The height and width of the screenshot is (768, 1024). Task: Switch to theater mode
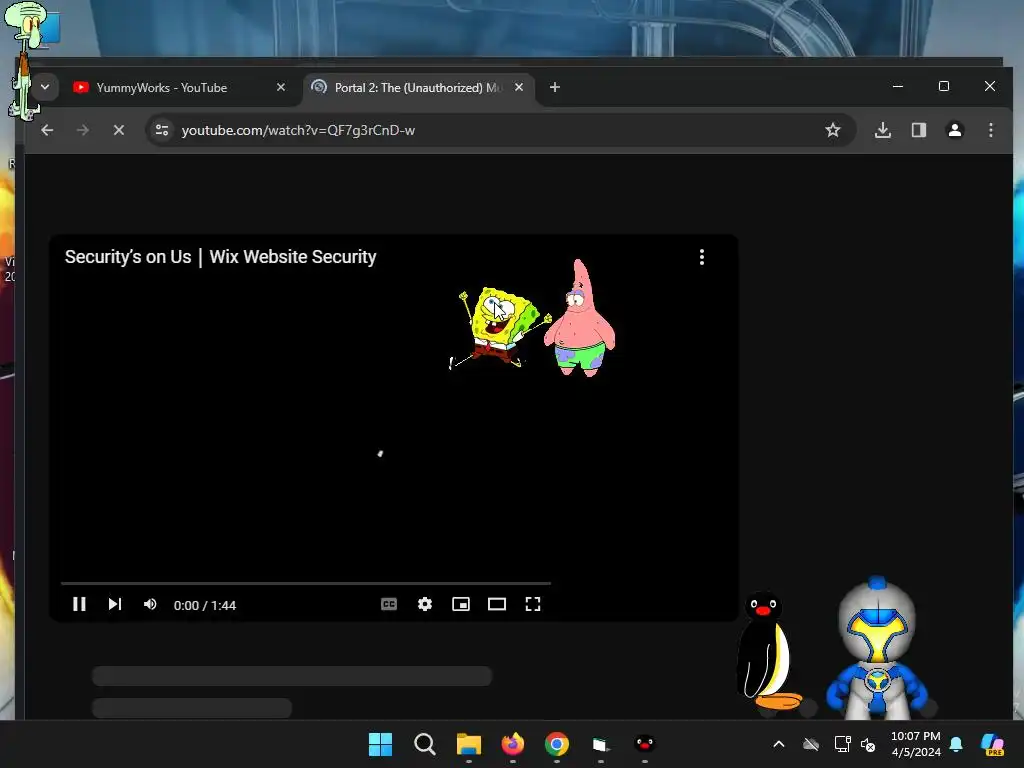click(x=497, y=604)
